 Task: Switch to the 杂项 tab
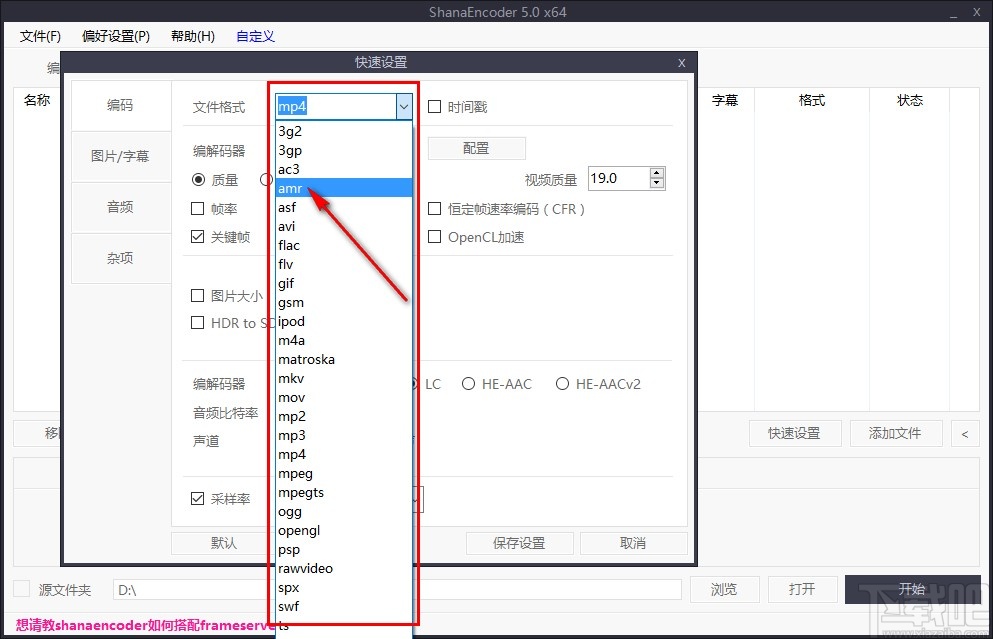[x=120, y=258]
